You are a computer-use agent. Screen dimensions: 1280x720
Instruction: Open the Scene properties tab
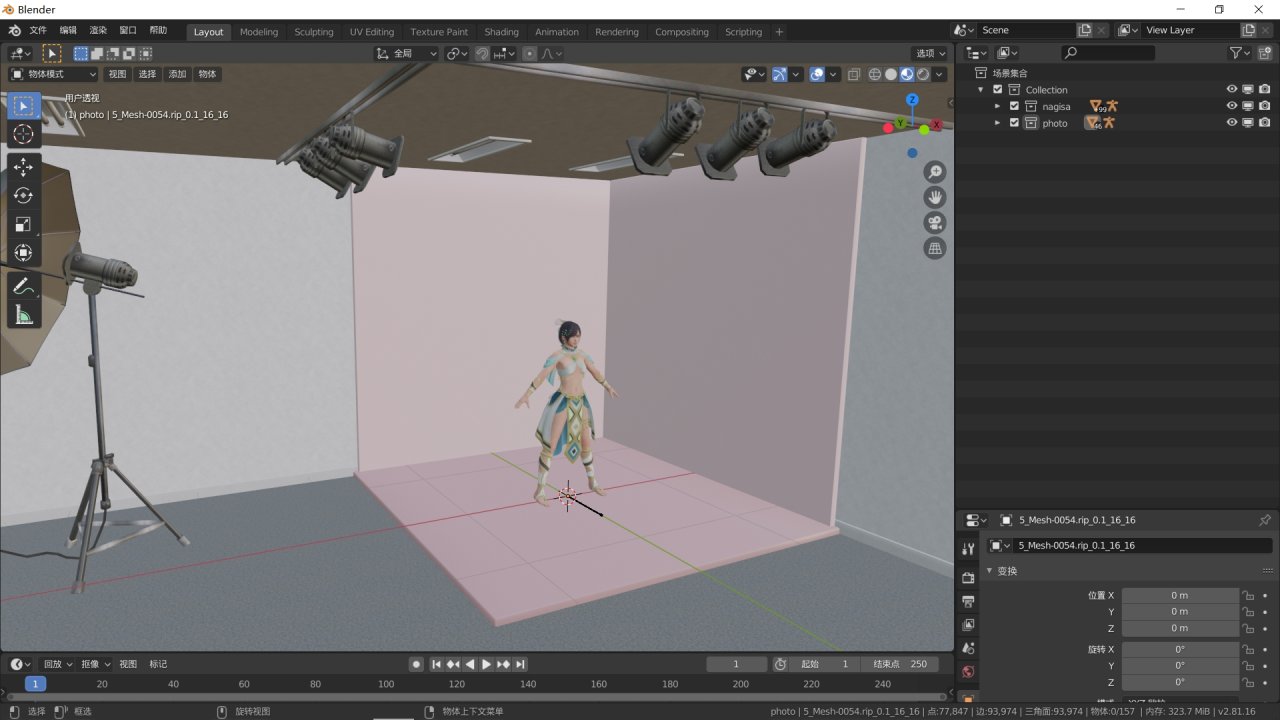[968, 648]
